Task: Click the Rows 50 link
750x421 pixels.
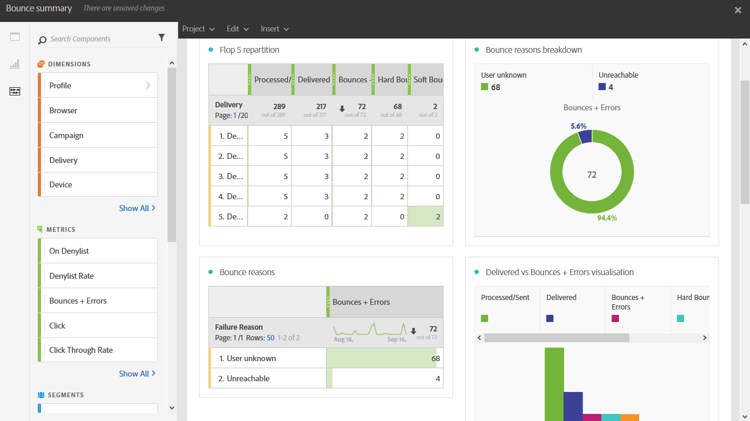Action: click(x=270, y=338)
